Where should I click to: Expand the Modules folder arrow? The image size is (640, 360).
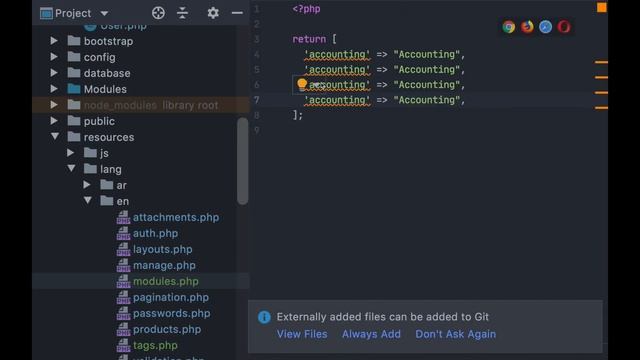coord(54,89)
